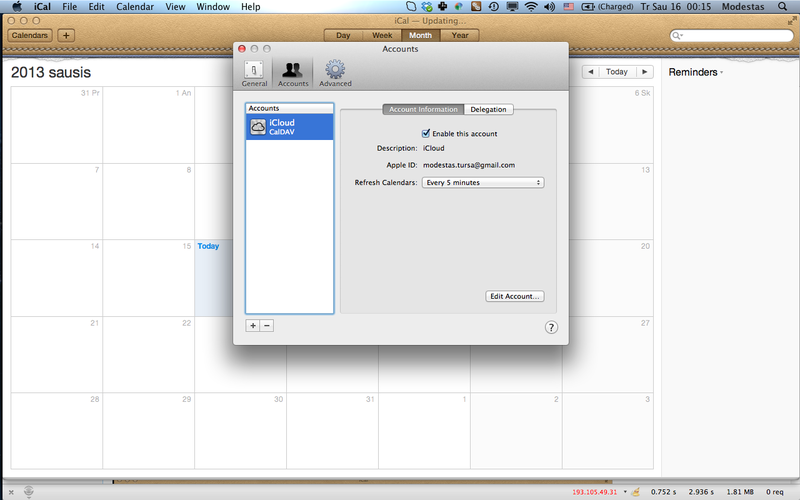The height and width of the screenshot is (500, 800).
Task: Switch to Week view
Action: coord(382,35)
